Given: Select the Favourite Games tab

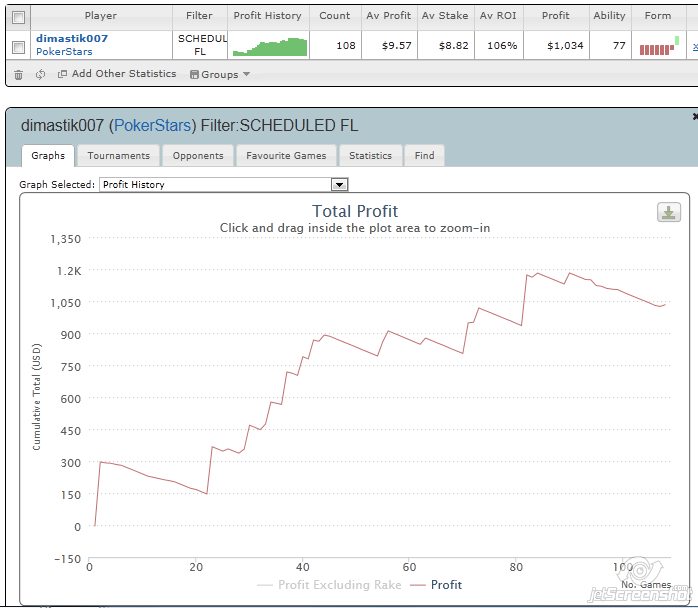Looking at the screenshot, I should click(286, 156).
